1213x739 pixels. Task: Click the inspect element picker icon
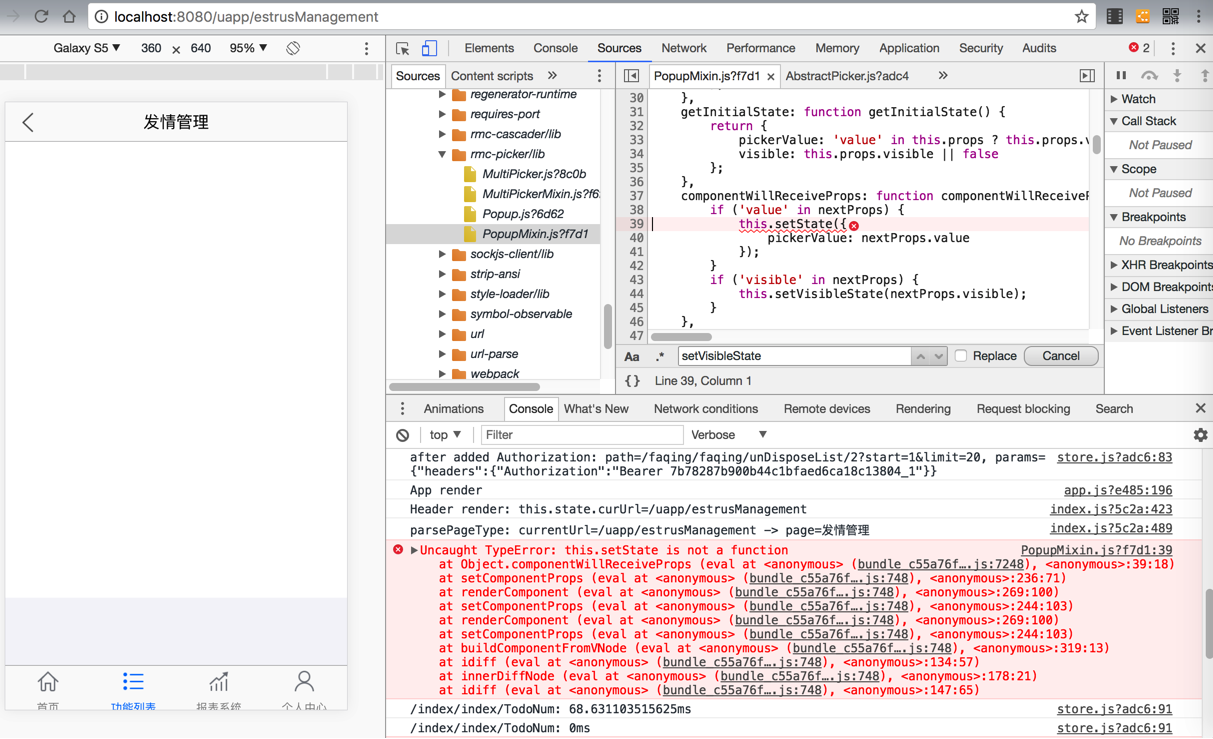coord(403,48)
